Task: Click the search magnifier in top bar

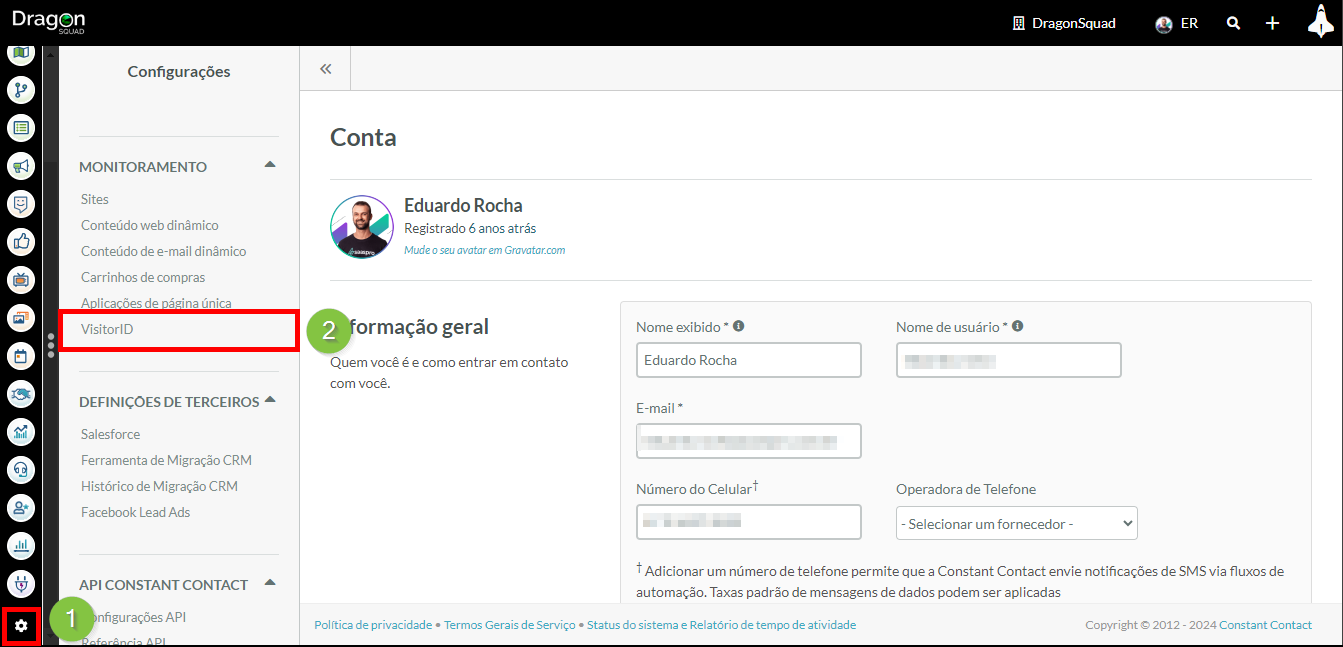Action: pyautogui.click(x=1234, y=23)
